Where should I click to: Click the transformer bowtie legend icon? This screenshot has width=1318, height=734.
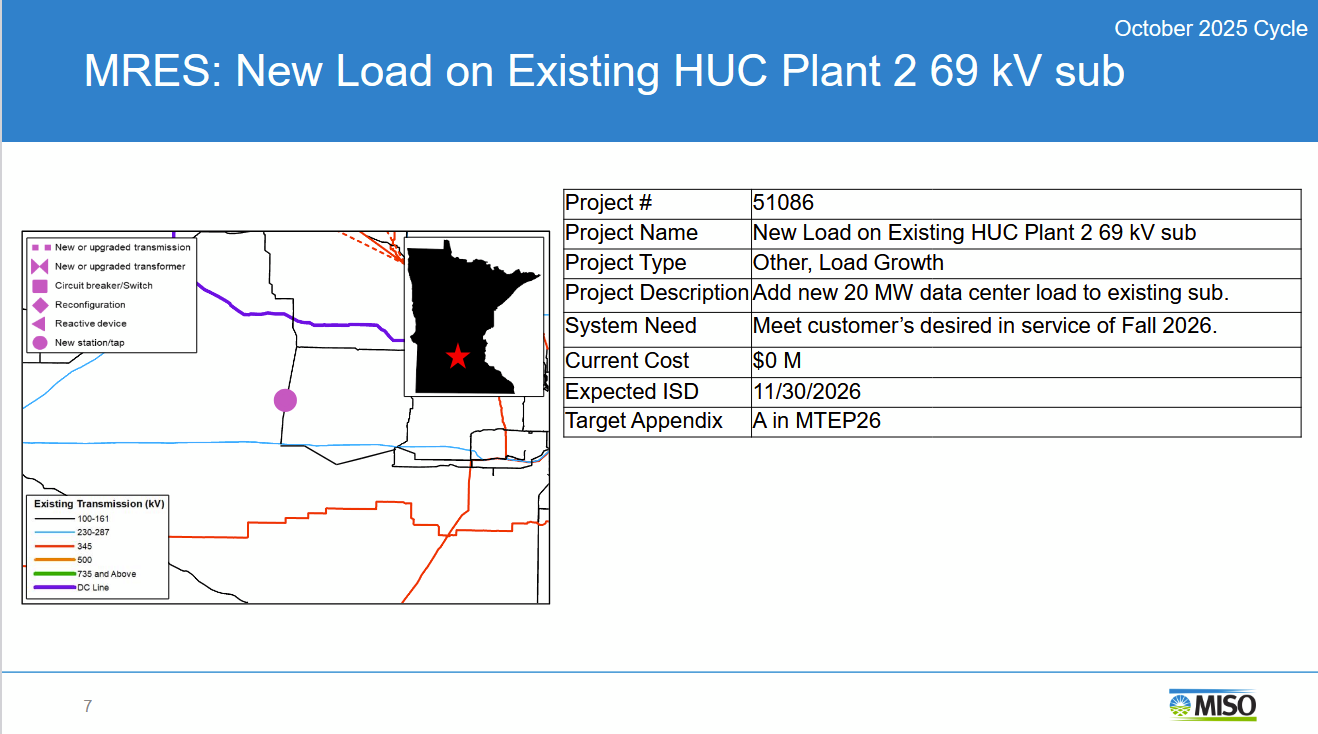pos(40,267)
